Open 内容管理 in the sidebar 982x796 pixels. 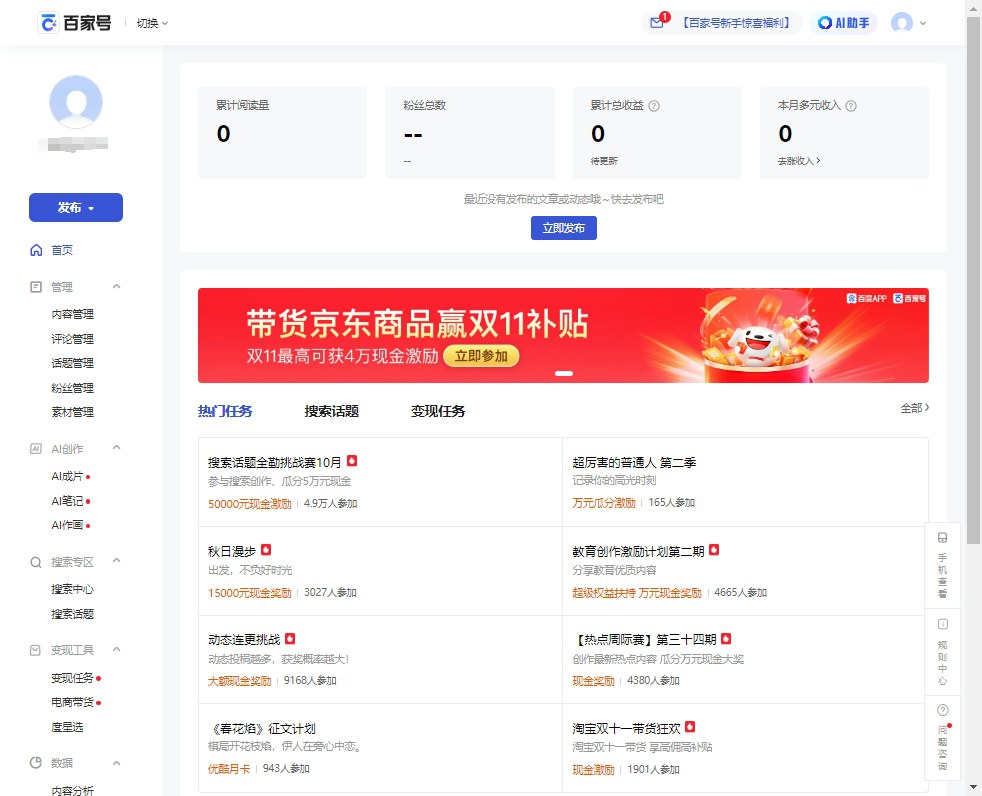click(x=73, y=314)
